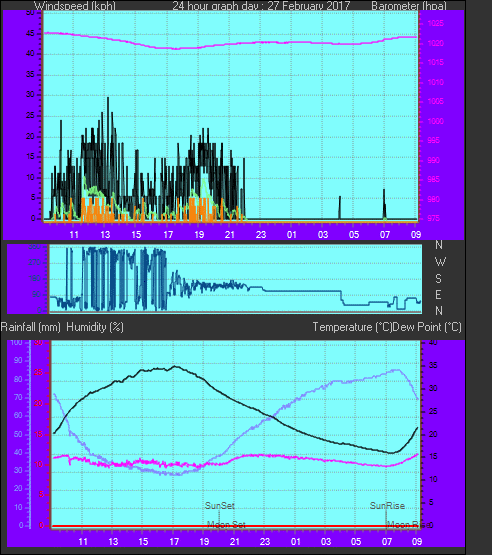Click the Windspeed (kph) axis title
This screenshot has width=492, height=555.
pos(75,6)
